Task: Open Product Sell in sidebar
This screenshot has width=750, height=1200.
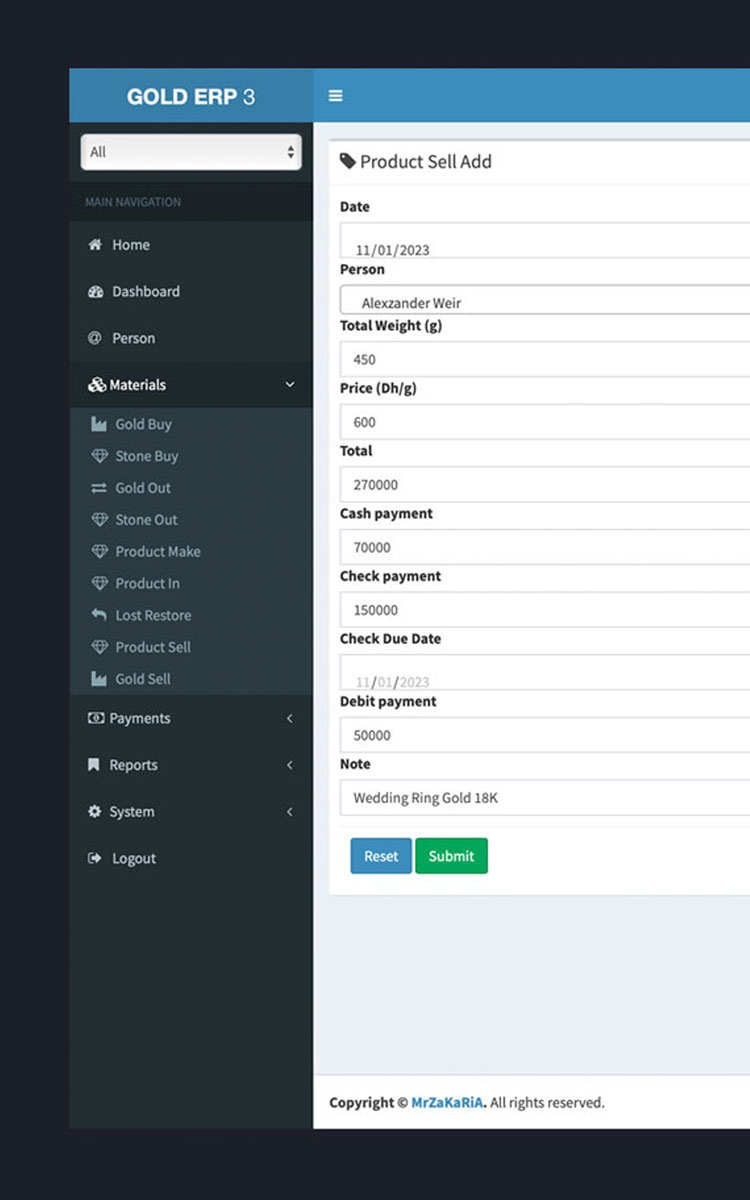Action: click(152, 647)
